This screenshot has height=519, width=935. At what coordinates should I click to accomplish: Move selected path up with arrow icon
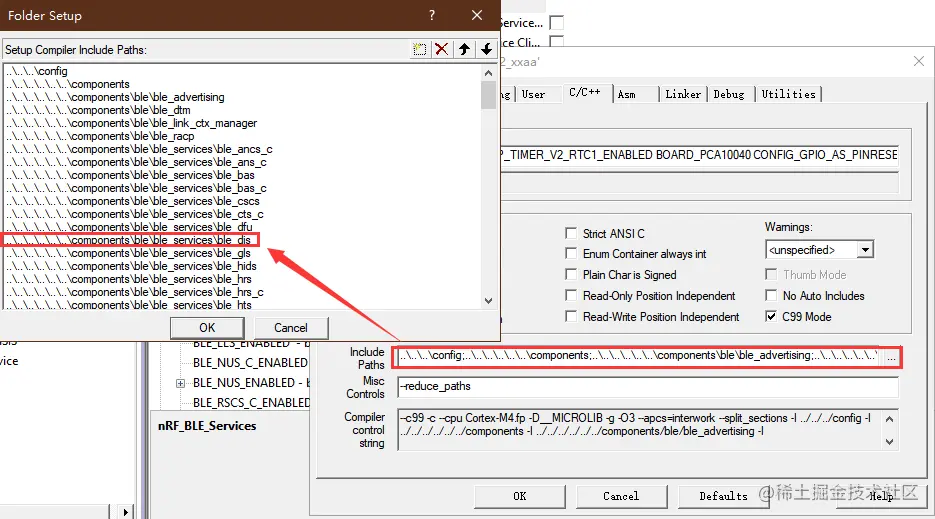[x=465, y=49]
